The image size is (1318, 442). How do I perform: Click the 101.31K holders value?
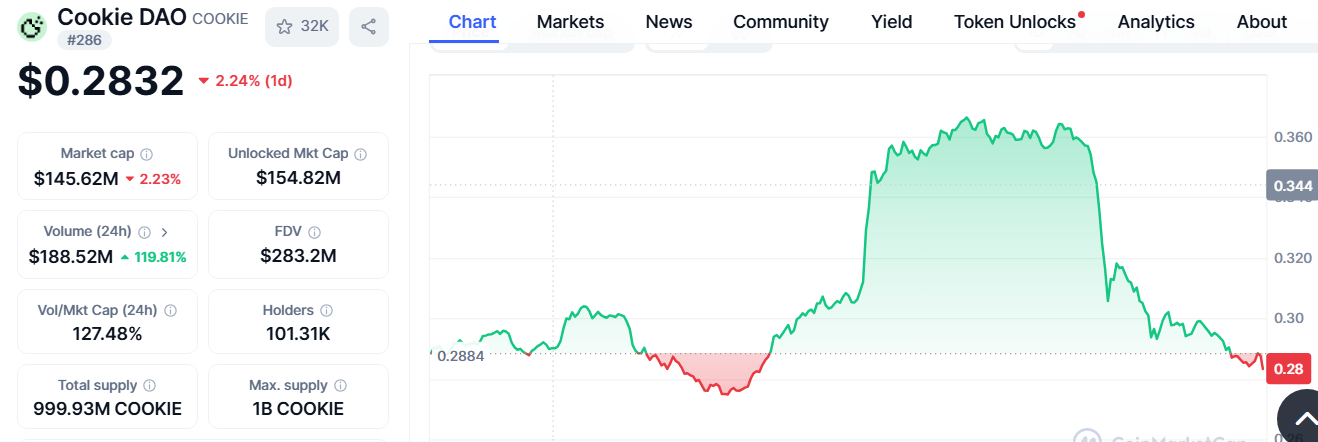point(298,334)
